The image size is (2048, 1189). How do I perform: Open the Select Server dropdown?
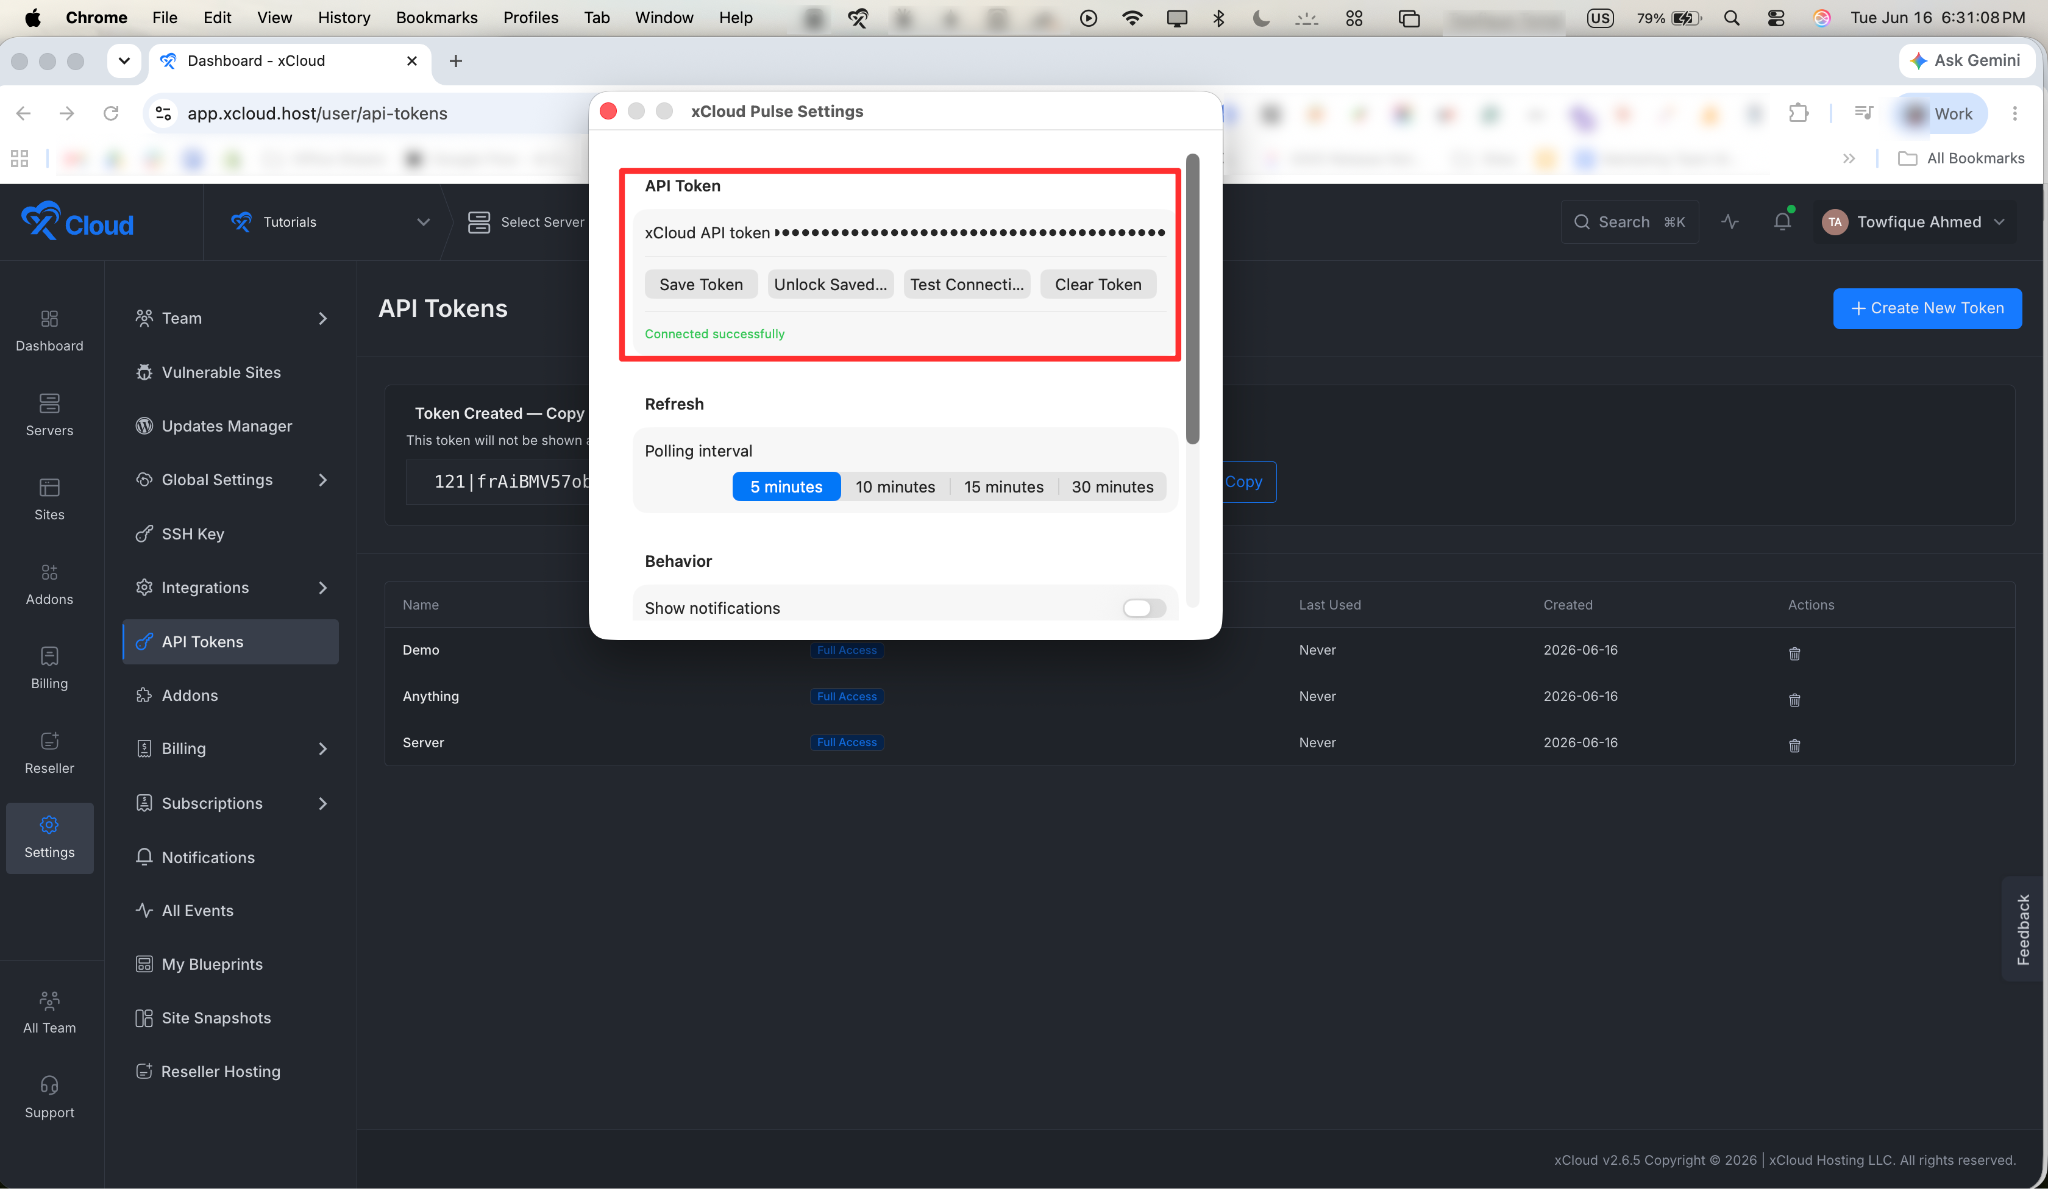point(527,222)
